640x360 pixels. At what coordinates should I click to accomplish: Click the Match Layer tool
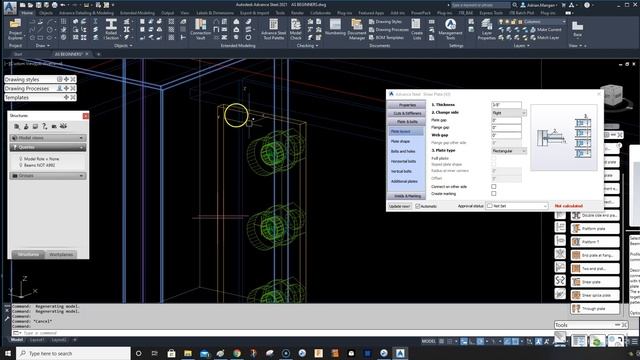pos(544,38)
